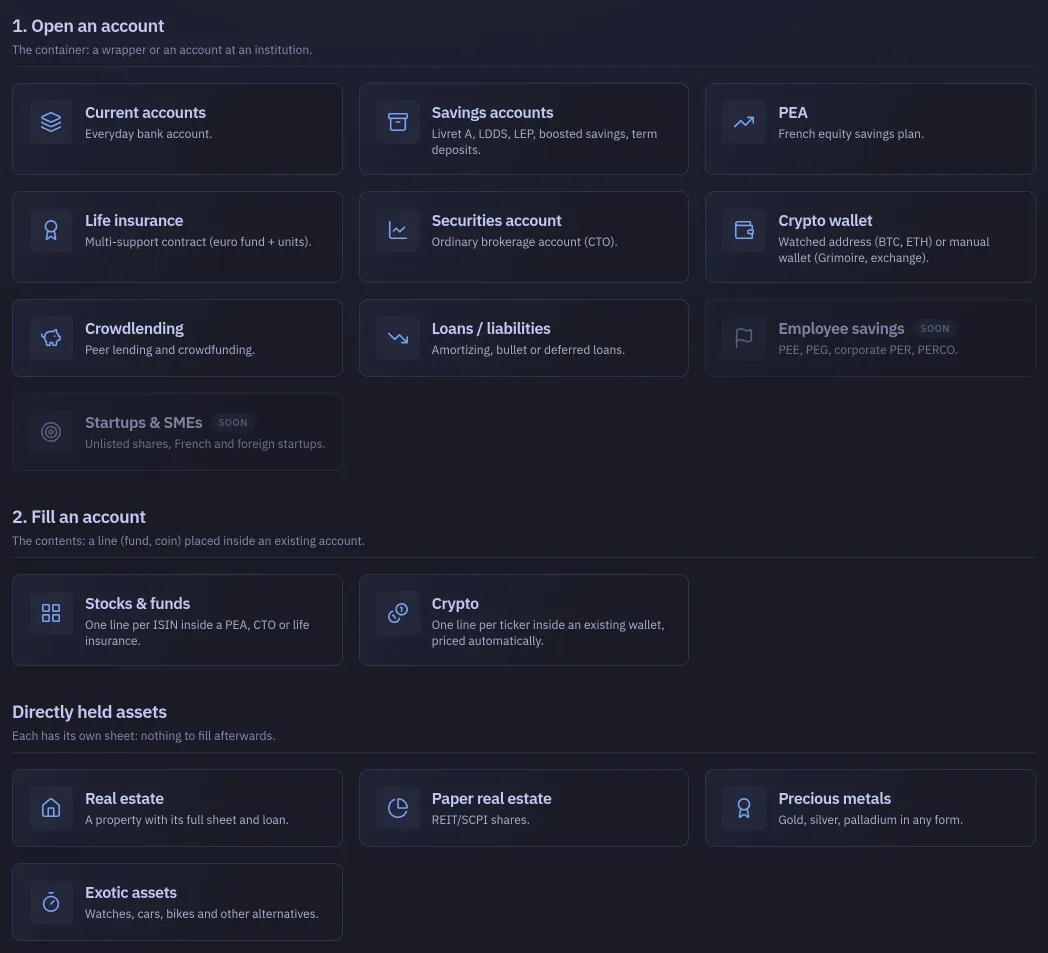Click the layers icon on Current accounts
1048x953 pixels.
point(51,122)
